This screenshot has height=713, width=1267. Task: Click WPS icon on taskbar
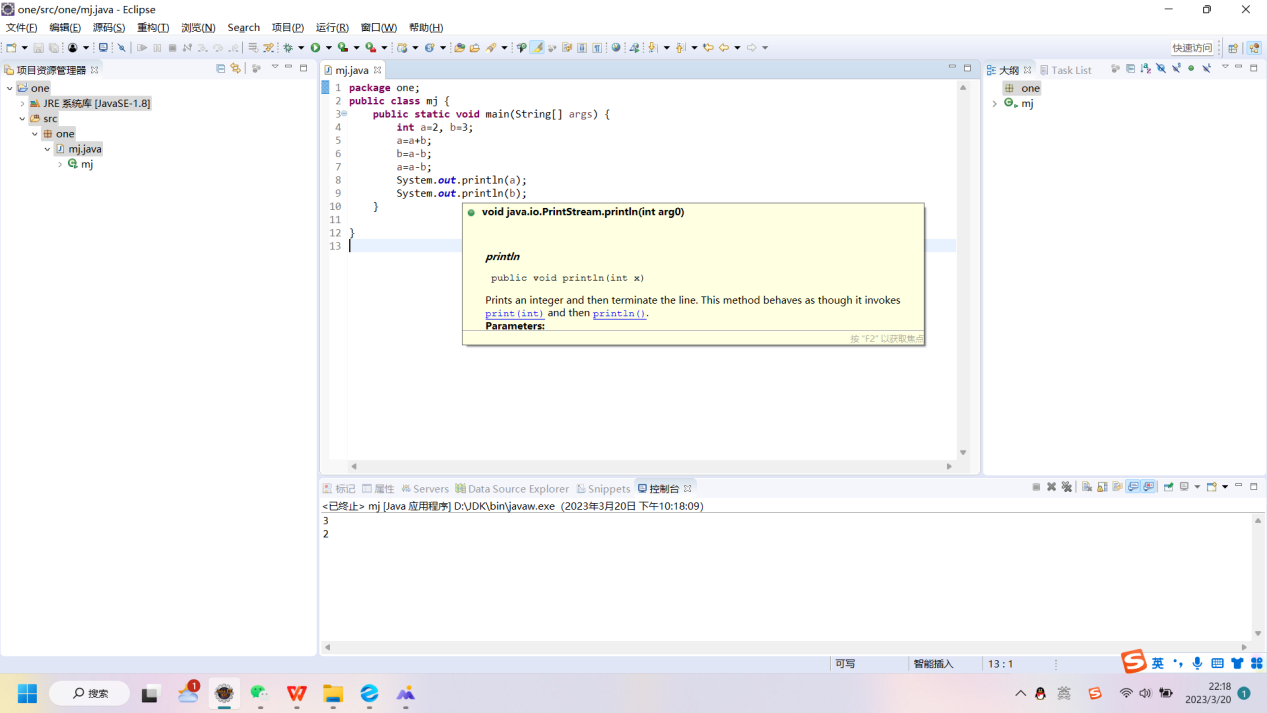(x=297, y=693)
